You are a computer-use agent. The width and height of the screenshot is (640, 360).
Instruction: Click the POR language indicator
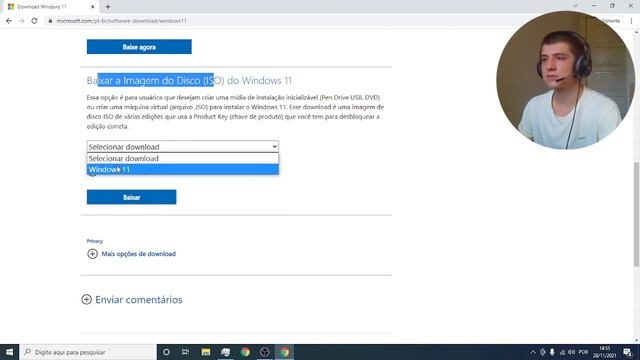click(583, 352)
